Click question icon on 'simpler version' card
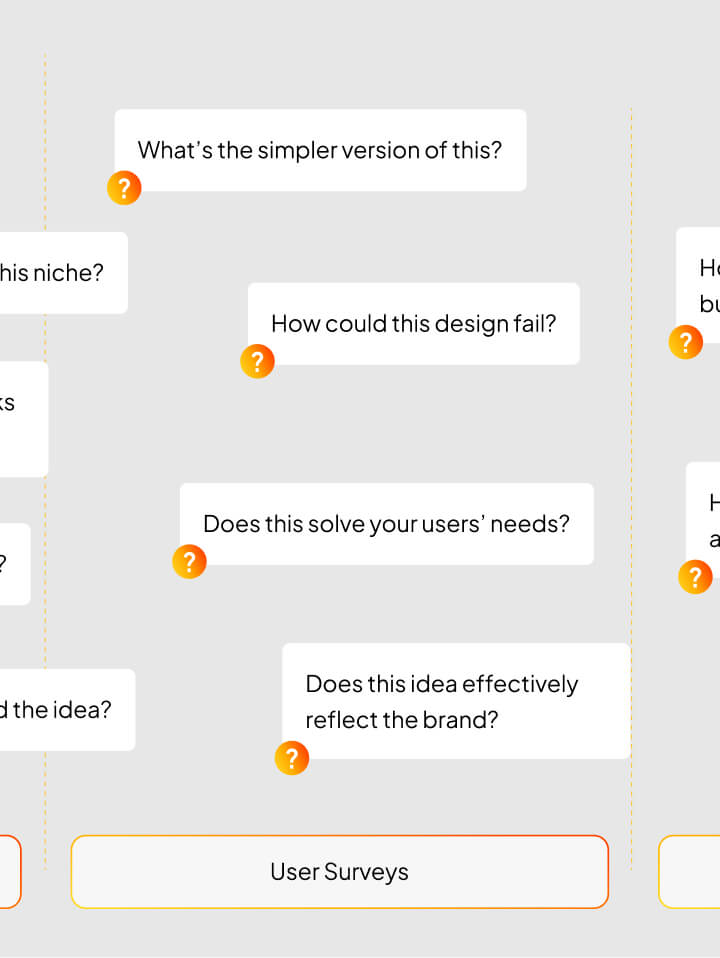Image resolution: width=720 pixels, height=958 pixels. (x=124, y=188)
